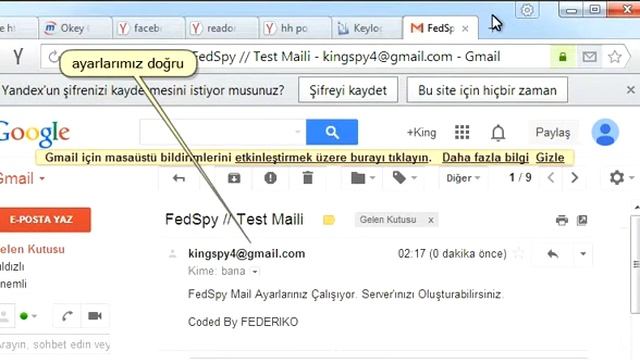Click Gizle to hide notification bar
This screenshot has width=640, height=360.
pyautogui.click(x=550, y=158)
